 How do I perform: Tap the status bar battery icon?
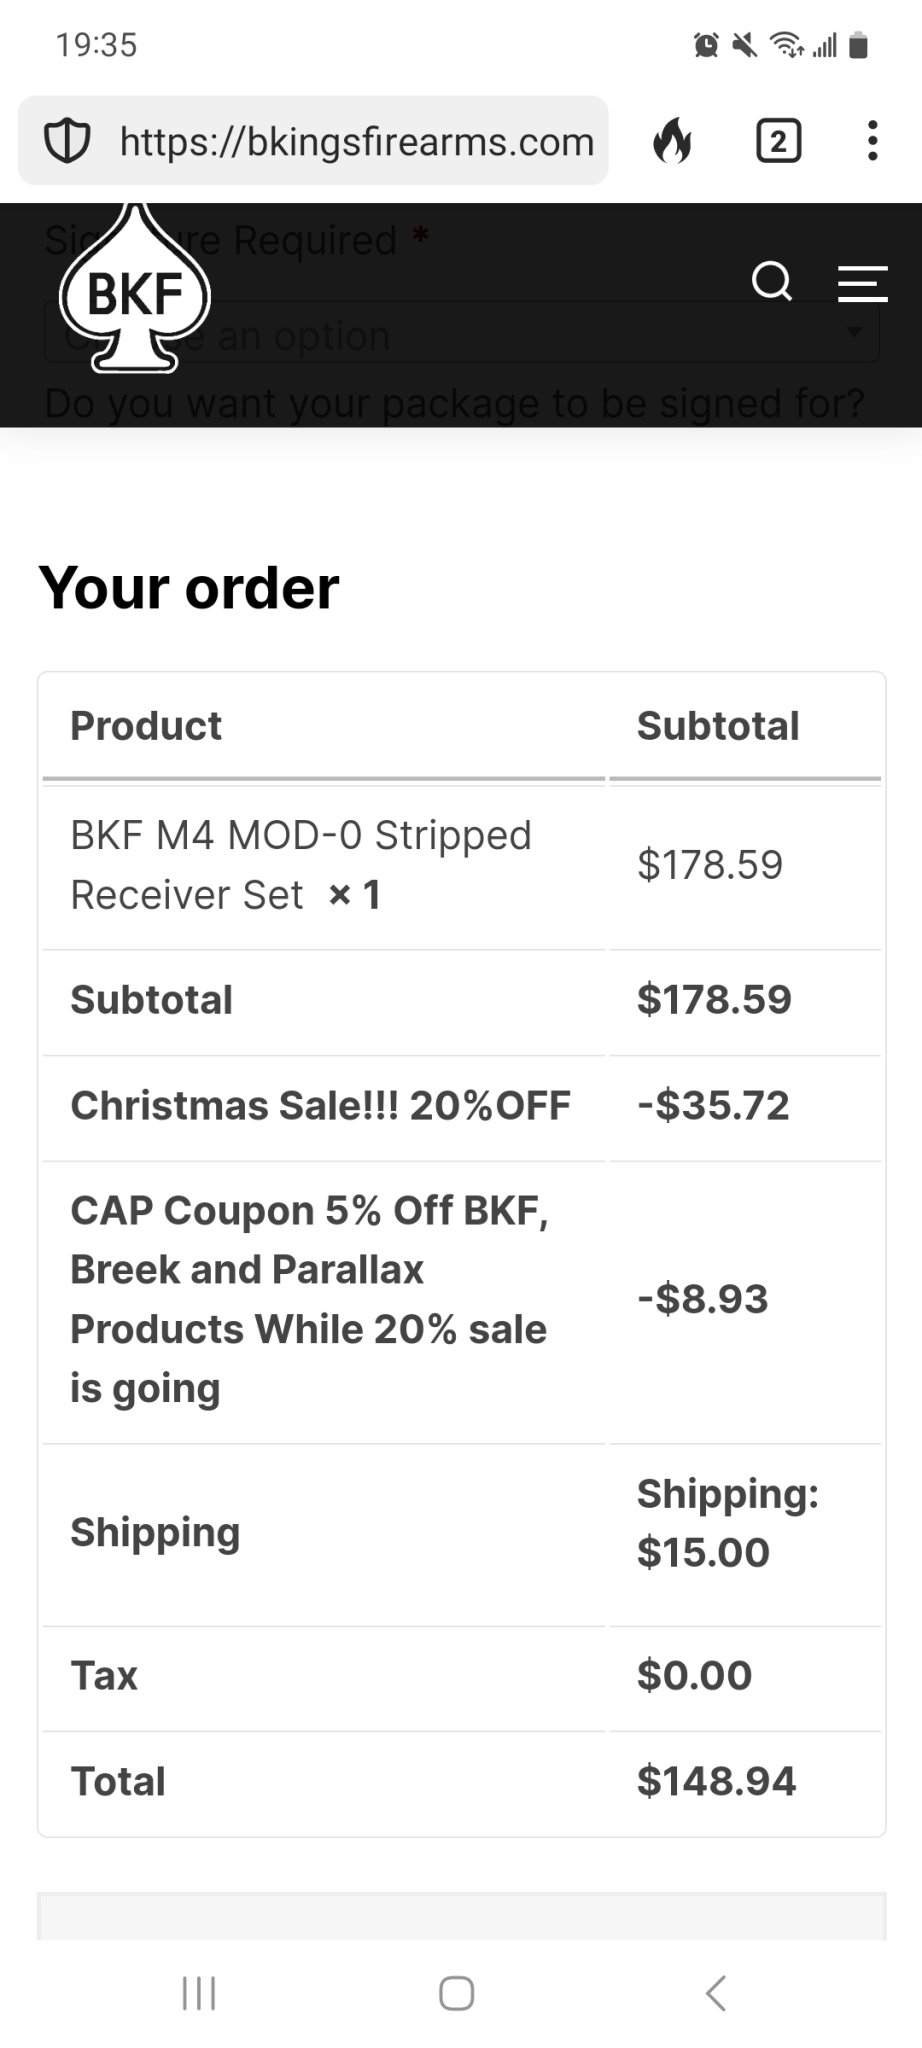tap(858, 45)
